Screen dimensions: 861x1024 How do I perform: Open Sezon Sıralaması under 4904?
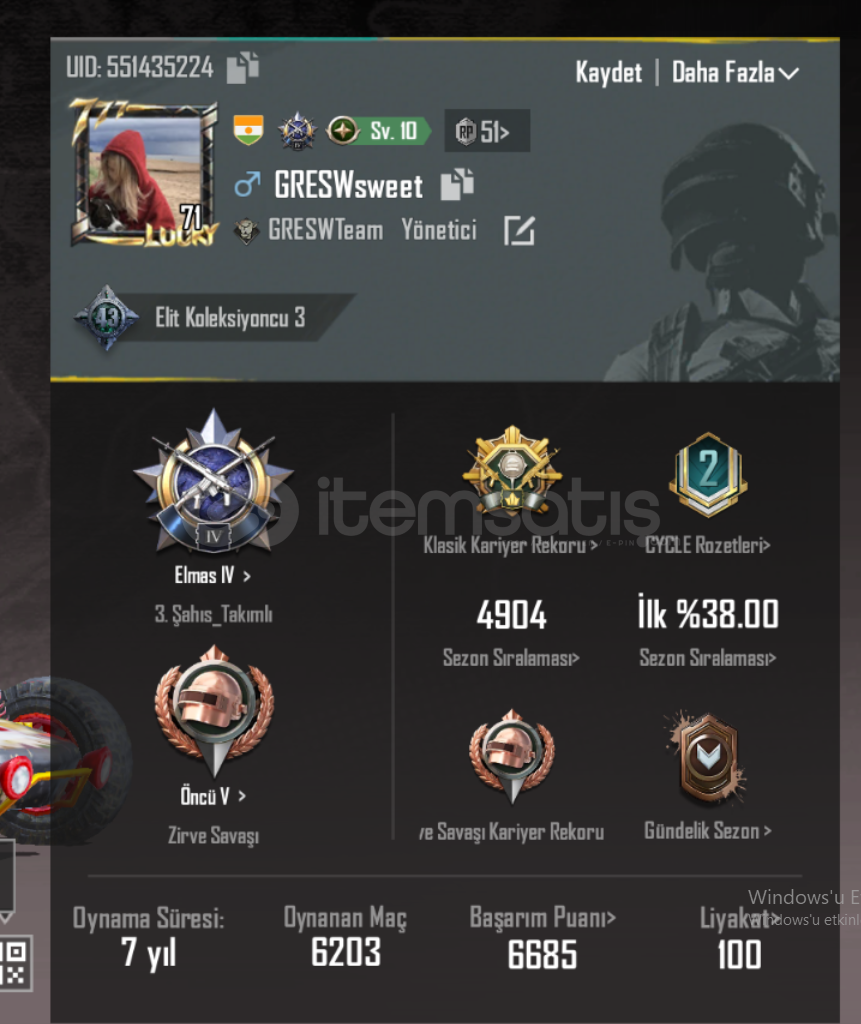(511, 658)
